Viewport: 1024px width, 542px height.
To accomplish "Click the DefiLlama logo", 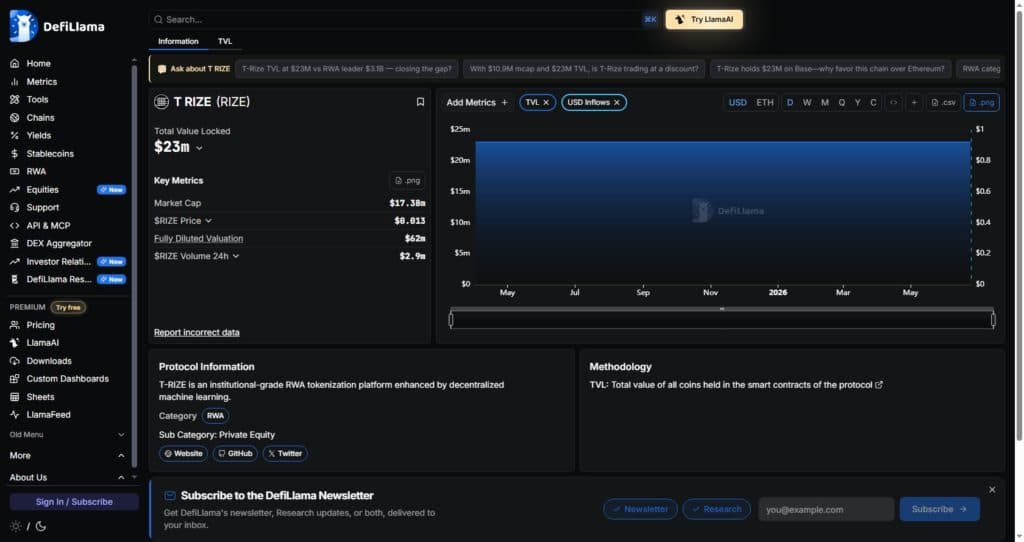I will tap(57, 26).
